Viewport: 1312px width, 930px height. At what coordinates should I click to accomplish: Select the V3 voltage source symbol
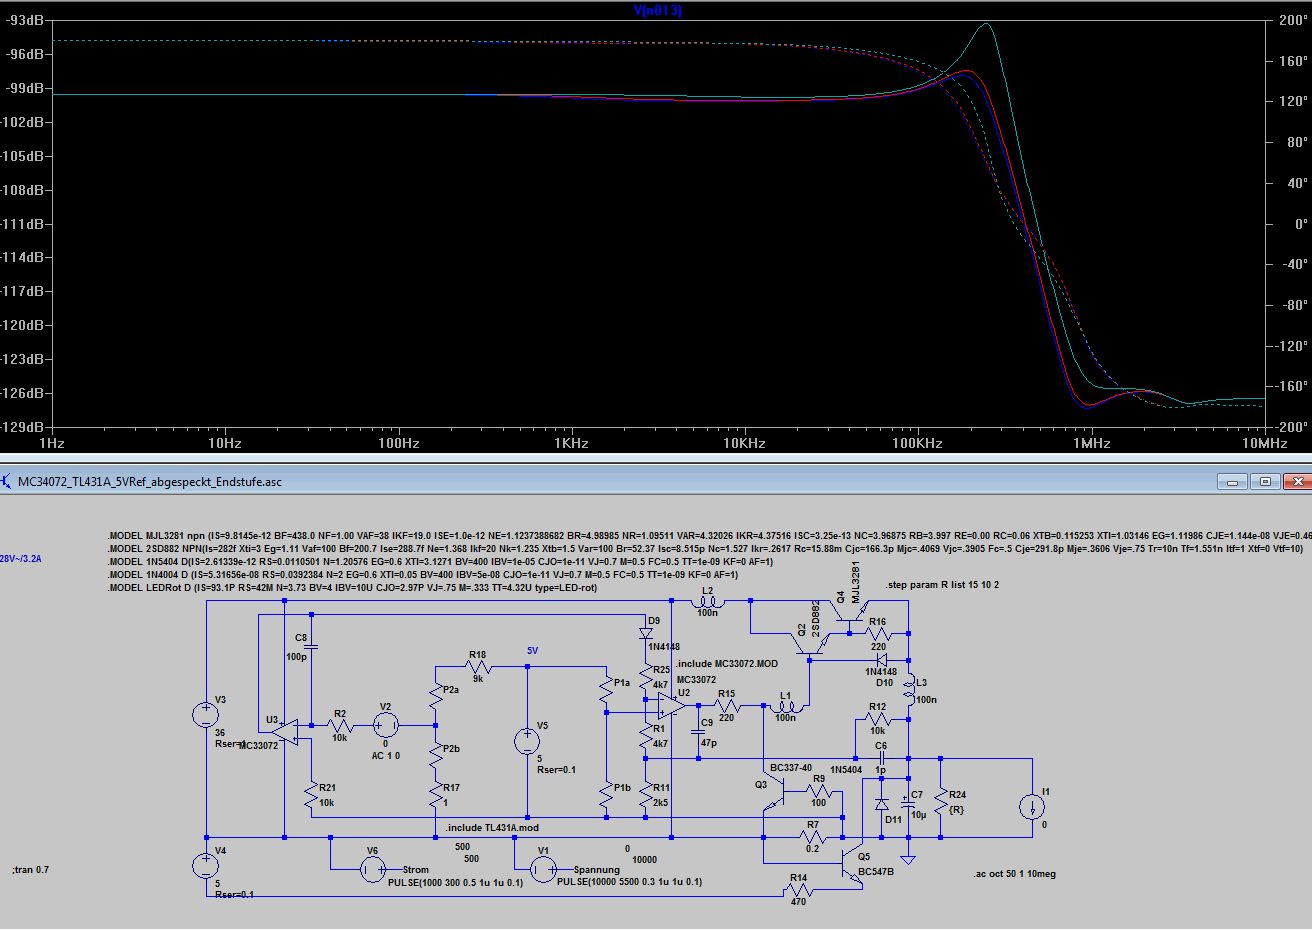[x=206, y=714]
